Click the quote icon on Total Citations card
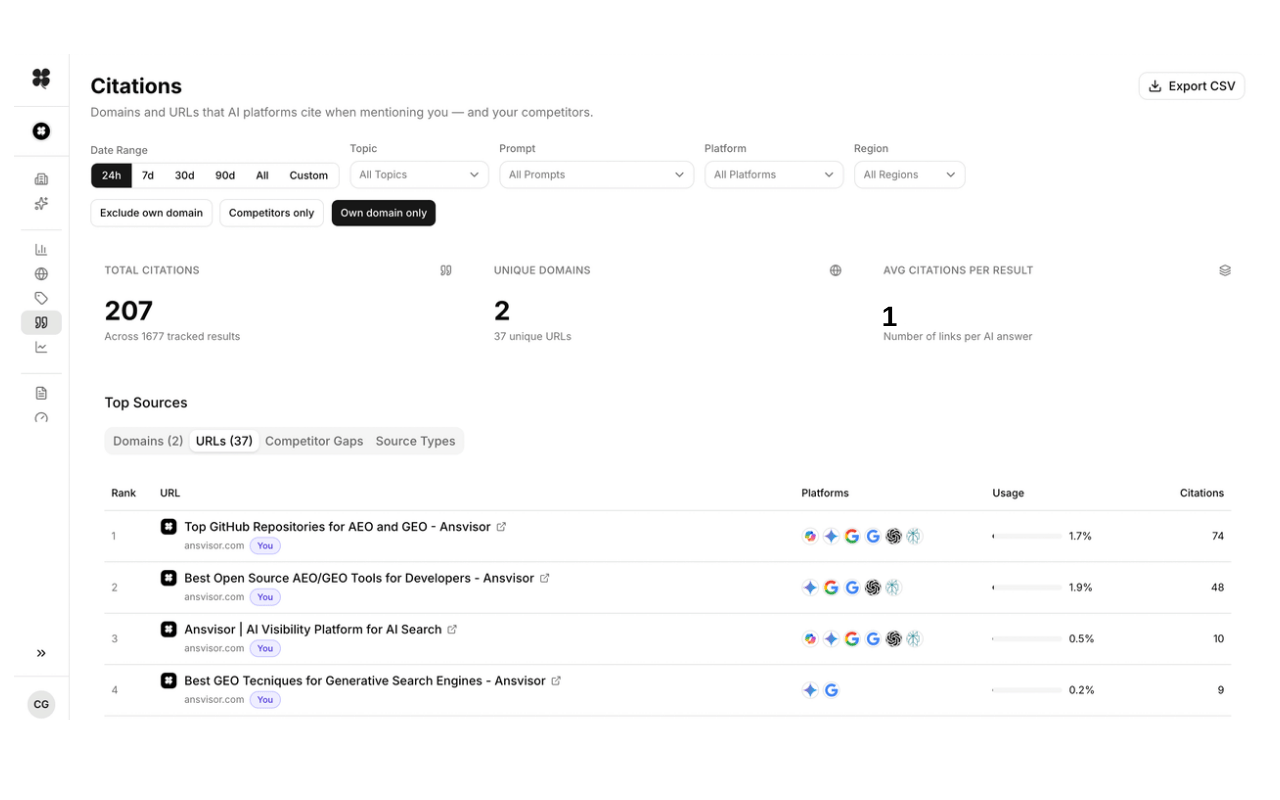1280x800 pixels. (446, 270)
